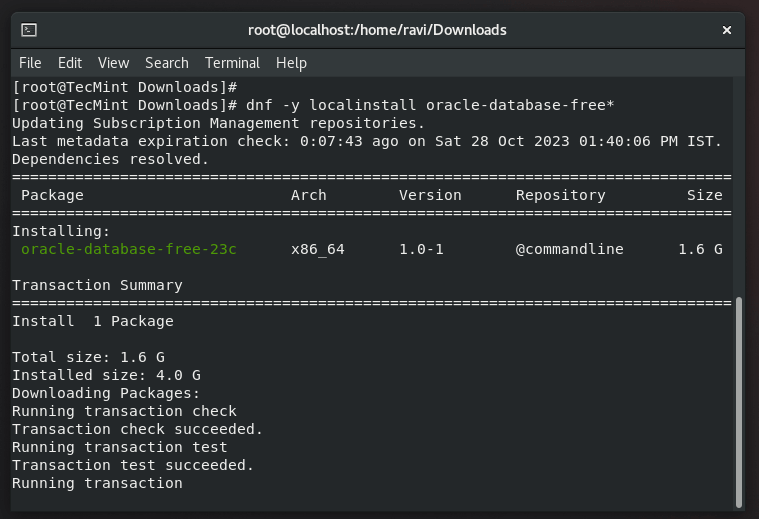Click the Transaction Summary heading
Viewport: 759px width, 519px height.
coord(97,285)
